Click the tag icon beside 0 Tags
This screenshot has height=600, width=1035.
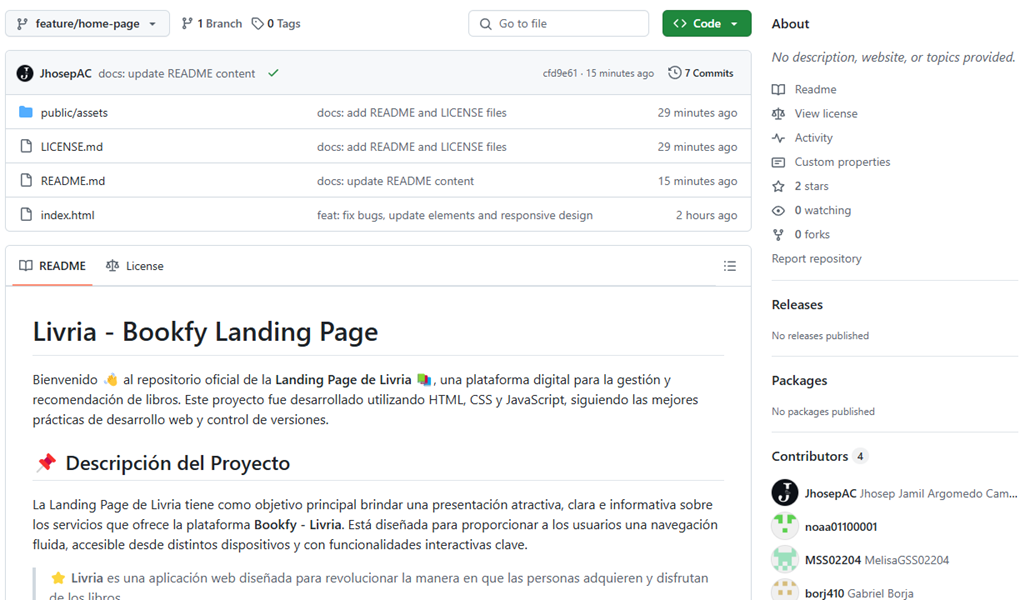pos(257,24)
